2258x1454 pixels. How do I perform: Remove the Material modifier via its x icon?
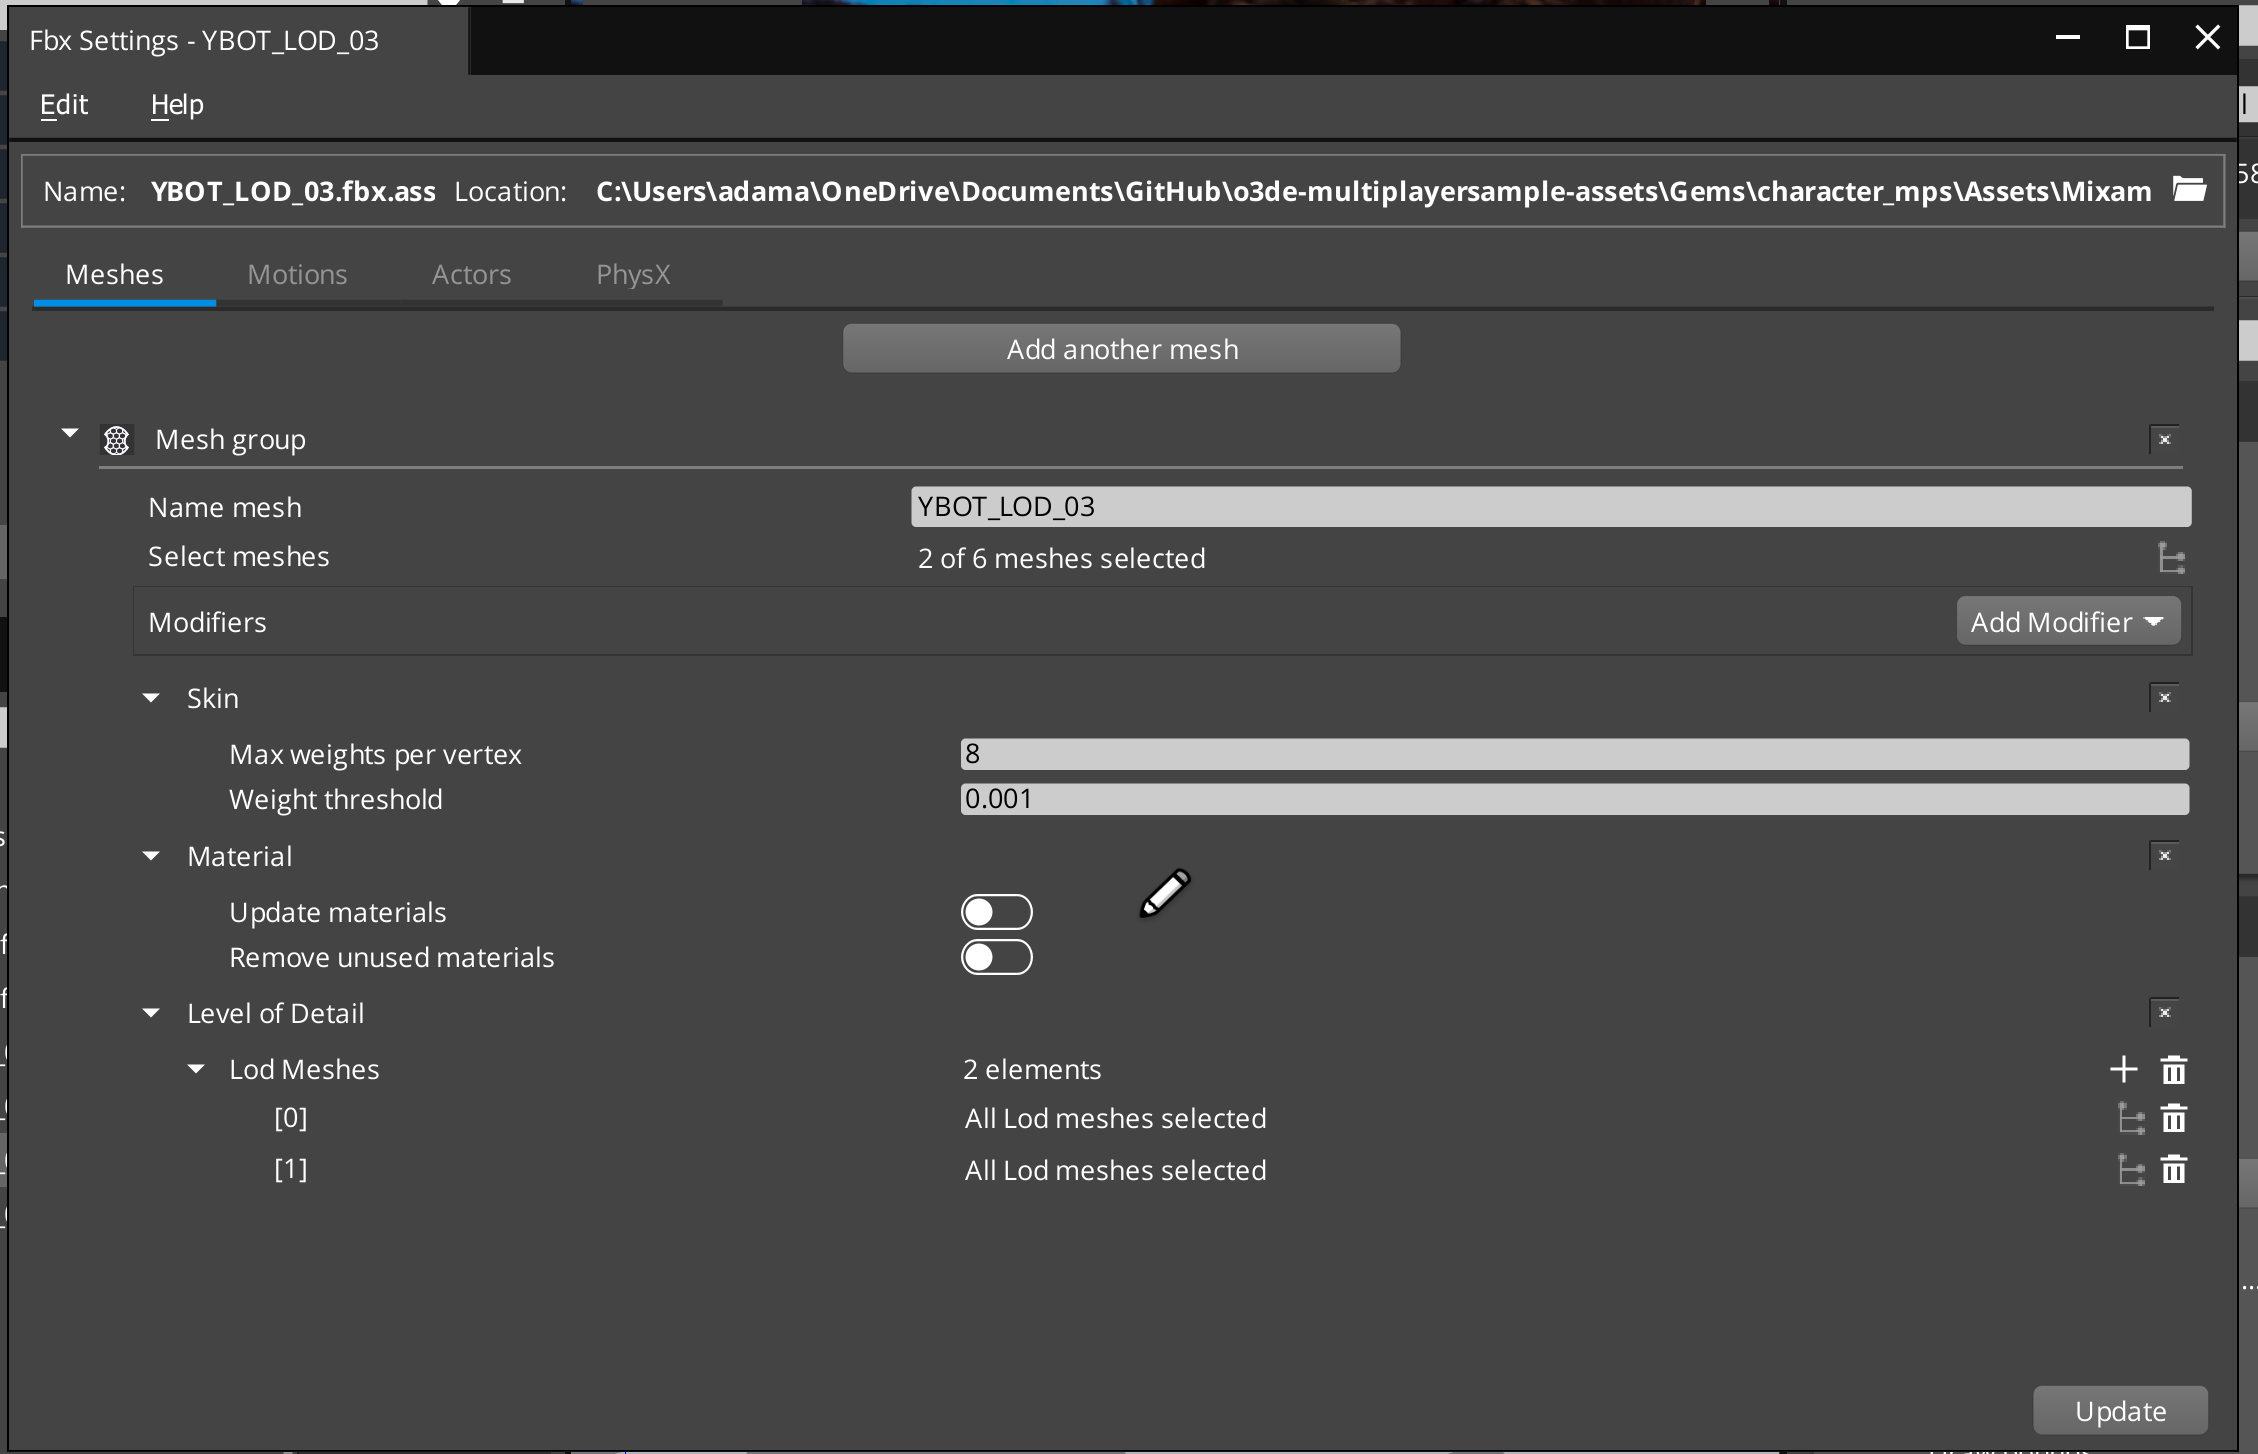pyautogui.click(x=2165, y=855)
